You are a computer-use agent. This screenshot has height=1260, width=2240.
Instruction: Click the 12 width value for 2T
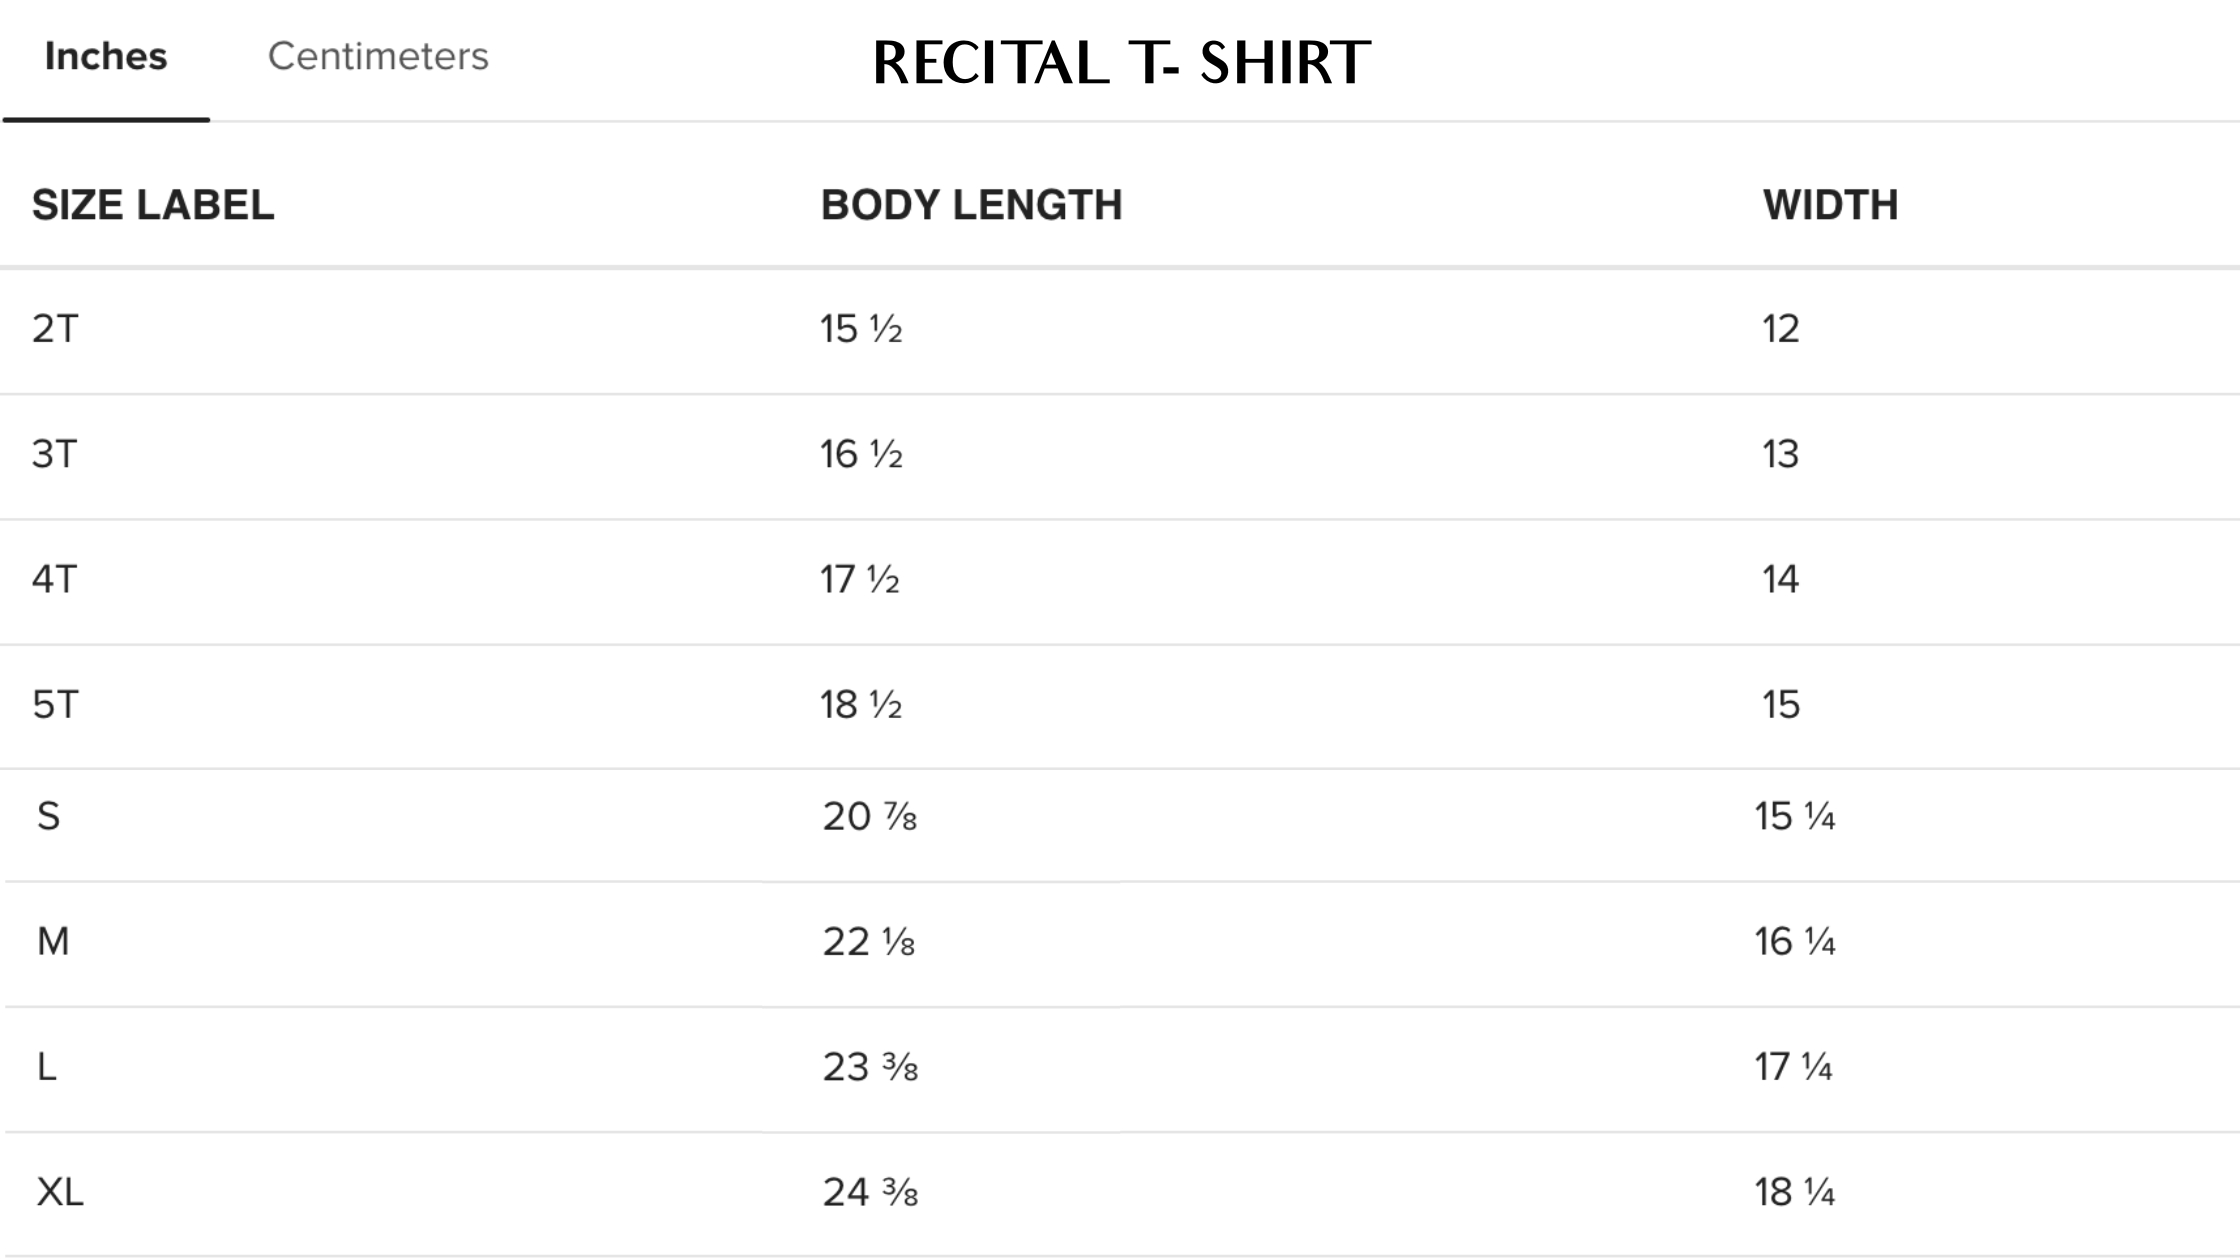(x=1780, y=329)
